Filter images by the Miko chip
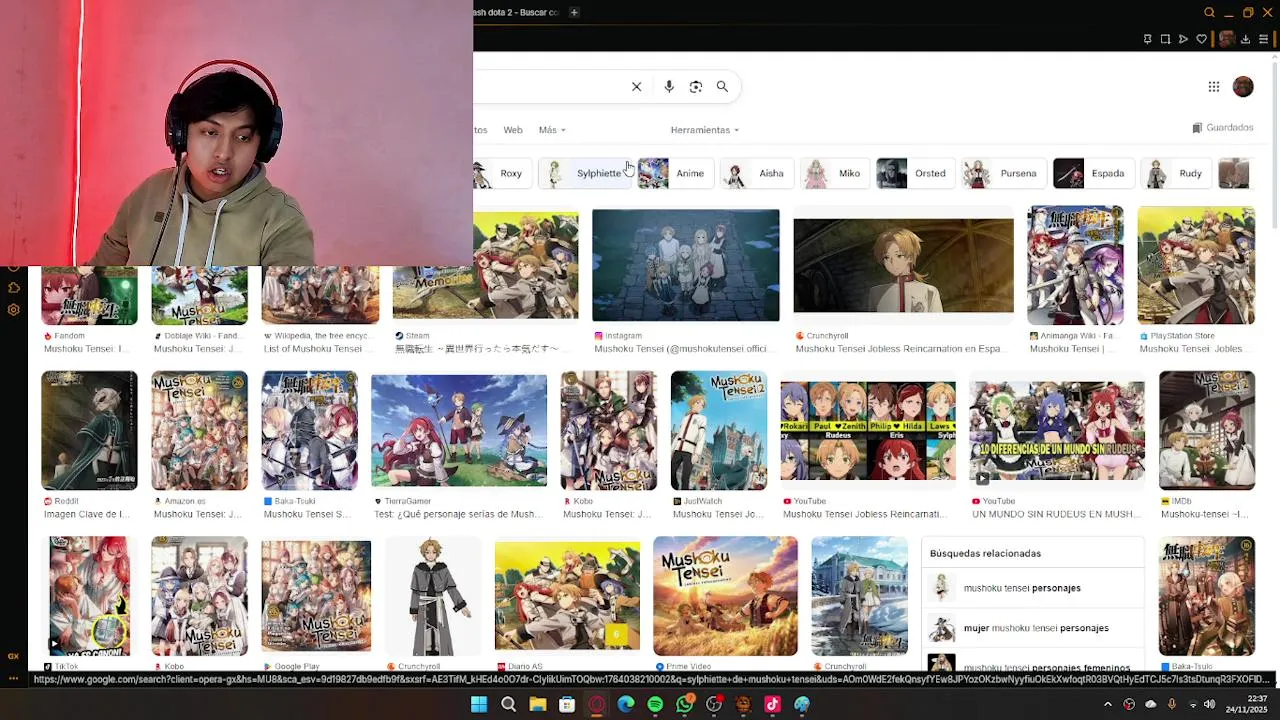 834,173
